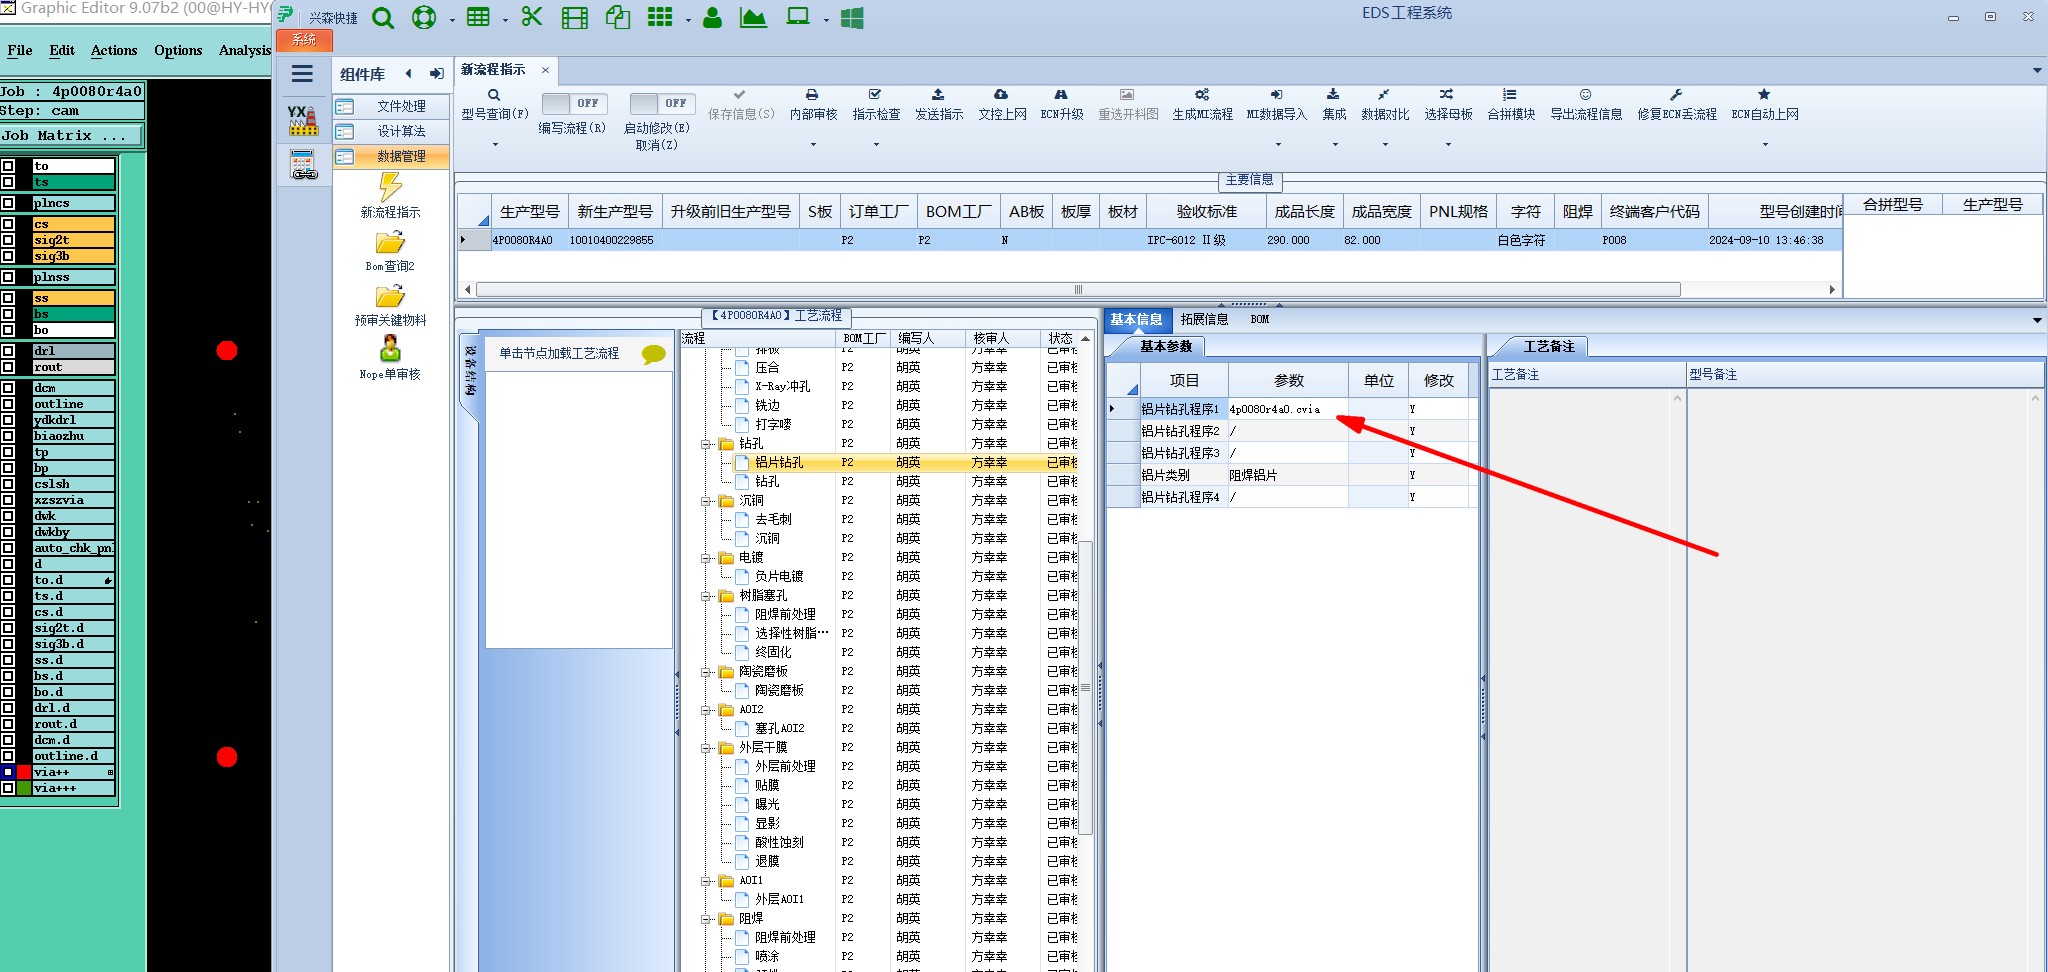
Task: Collapse the 钻孔 tree folder
Action: pyautogui.click(x=706, y=444)
